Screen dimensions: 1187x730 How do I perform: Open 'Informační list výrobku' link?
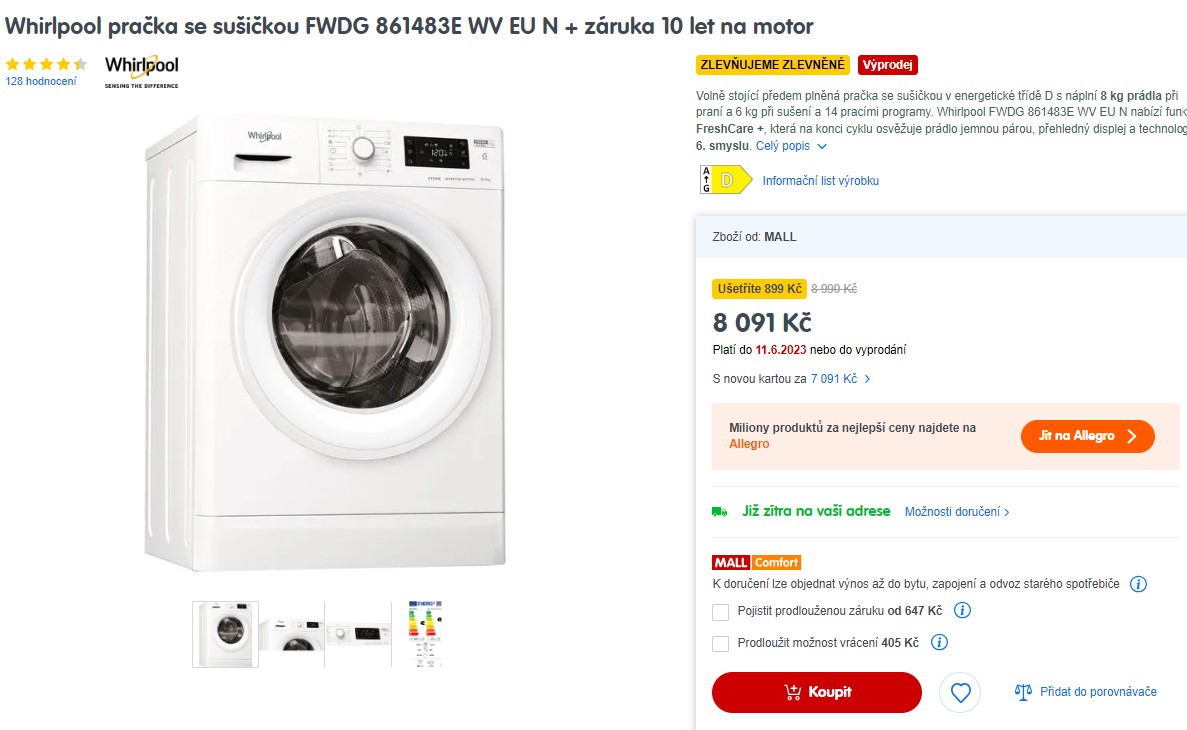tap(821, 181)
